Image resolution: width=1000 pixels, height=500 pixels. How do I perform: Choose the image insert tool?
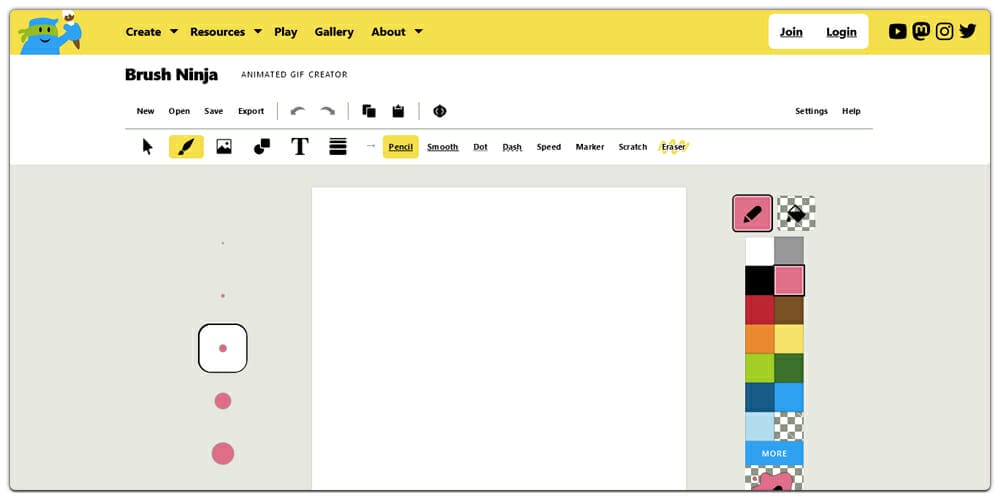coord(224,147)
